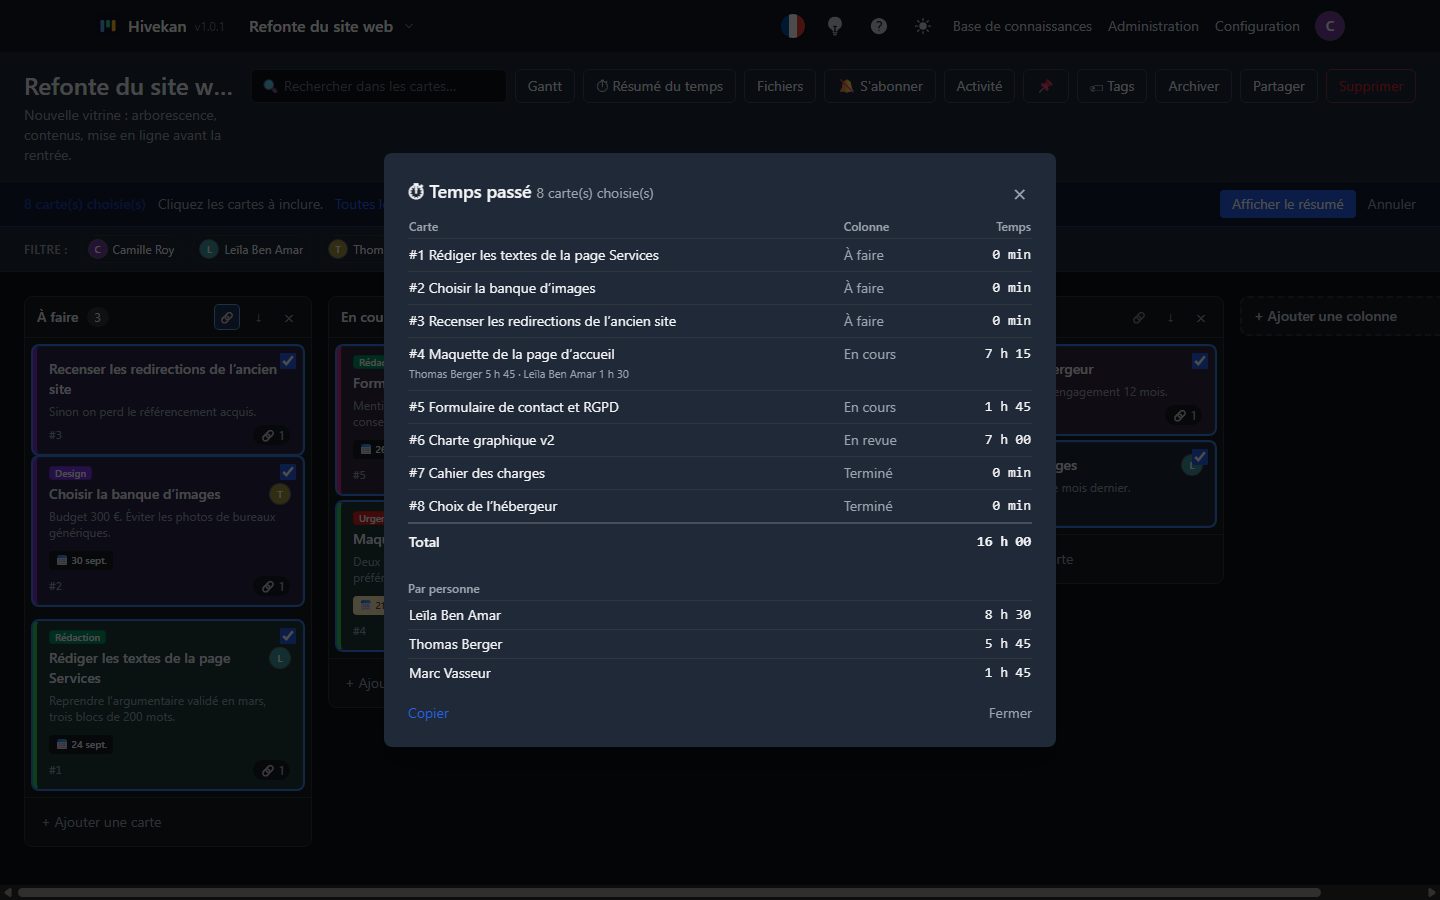1440x900 pixels.
Task: Click the down arrow in the header above the hébergeur card
Action: point(1170,317)
